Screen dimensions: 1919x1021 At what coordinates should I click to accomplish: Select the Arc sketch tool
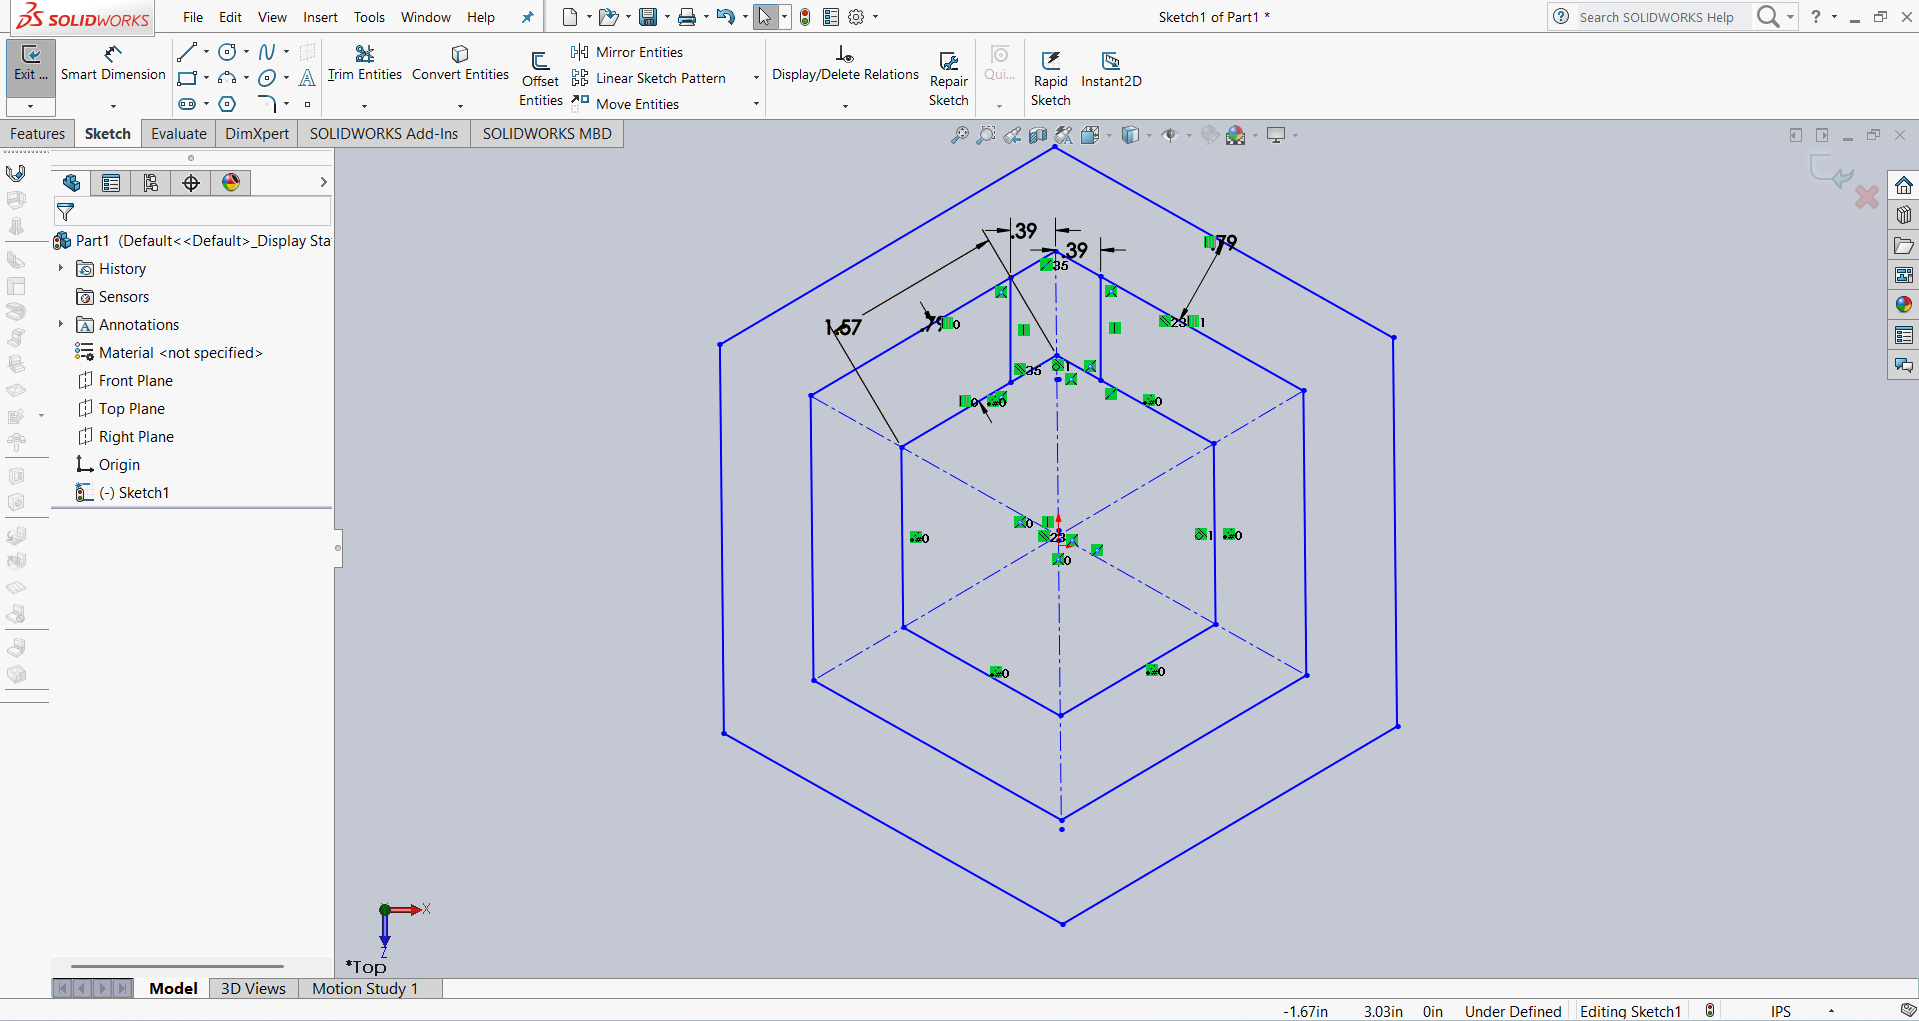[227, 78]
